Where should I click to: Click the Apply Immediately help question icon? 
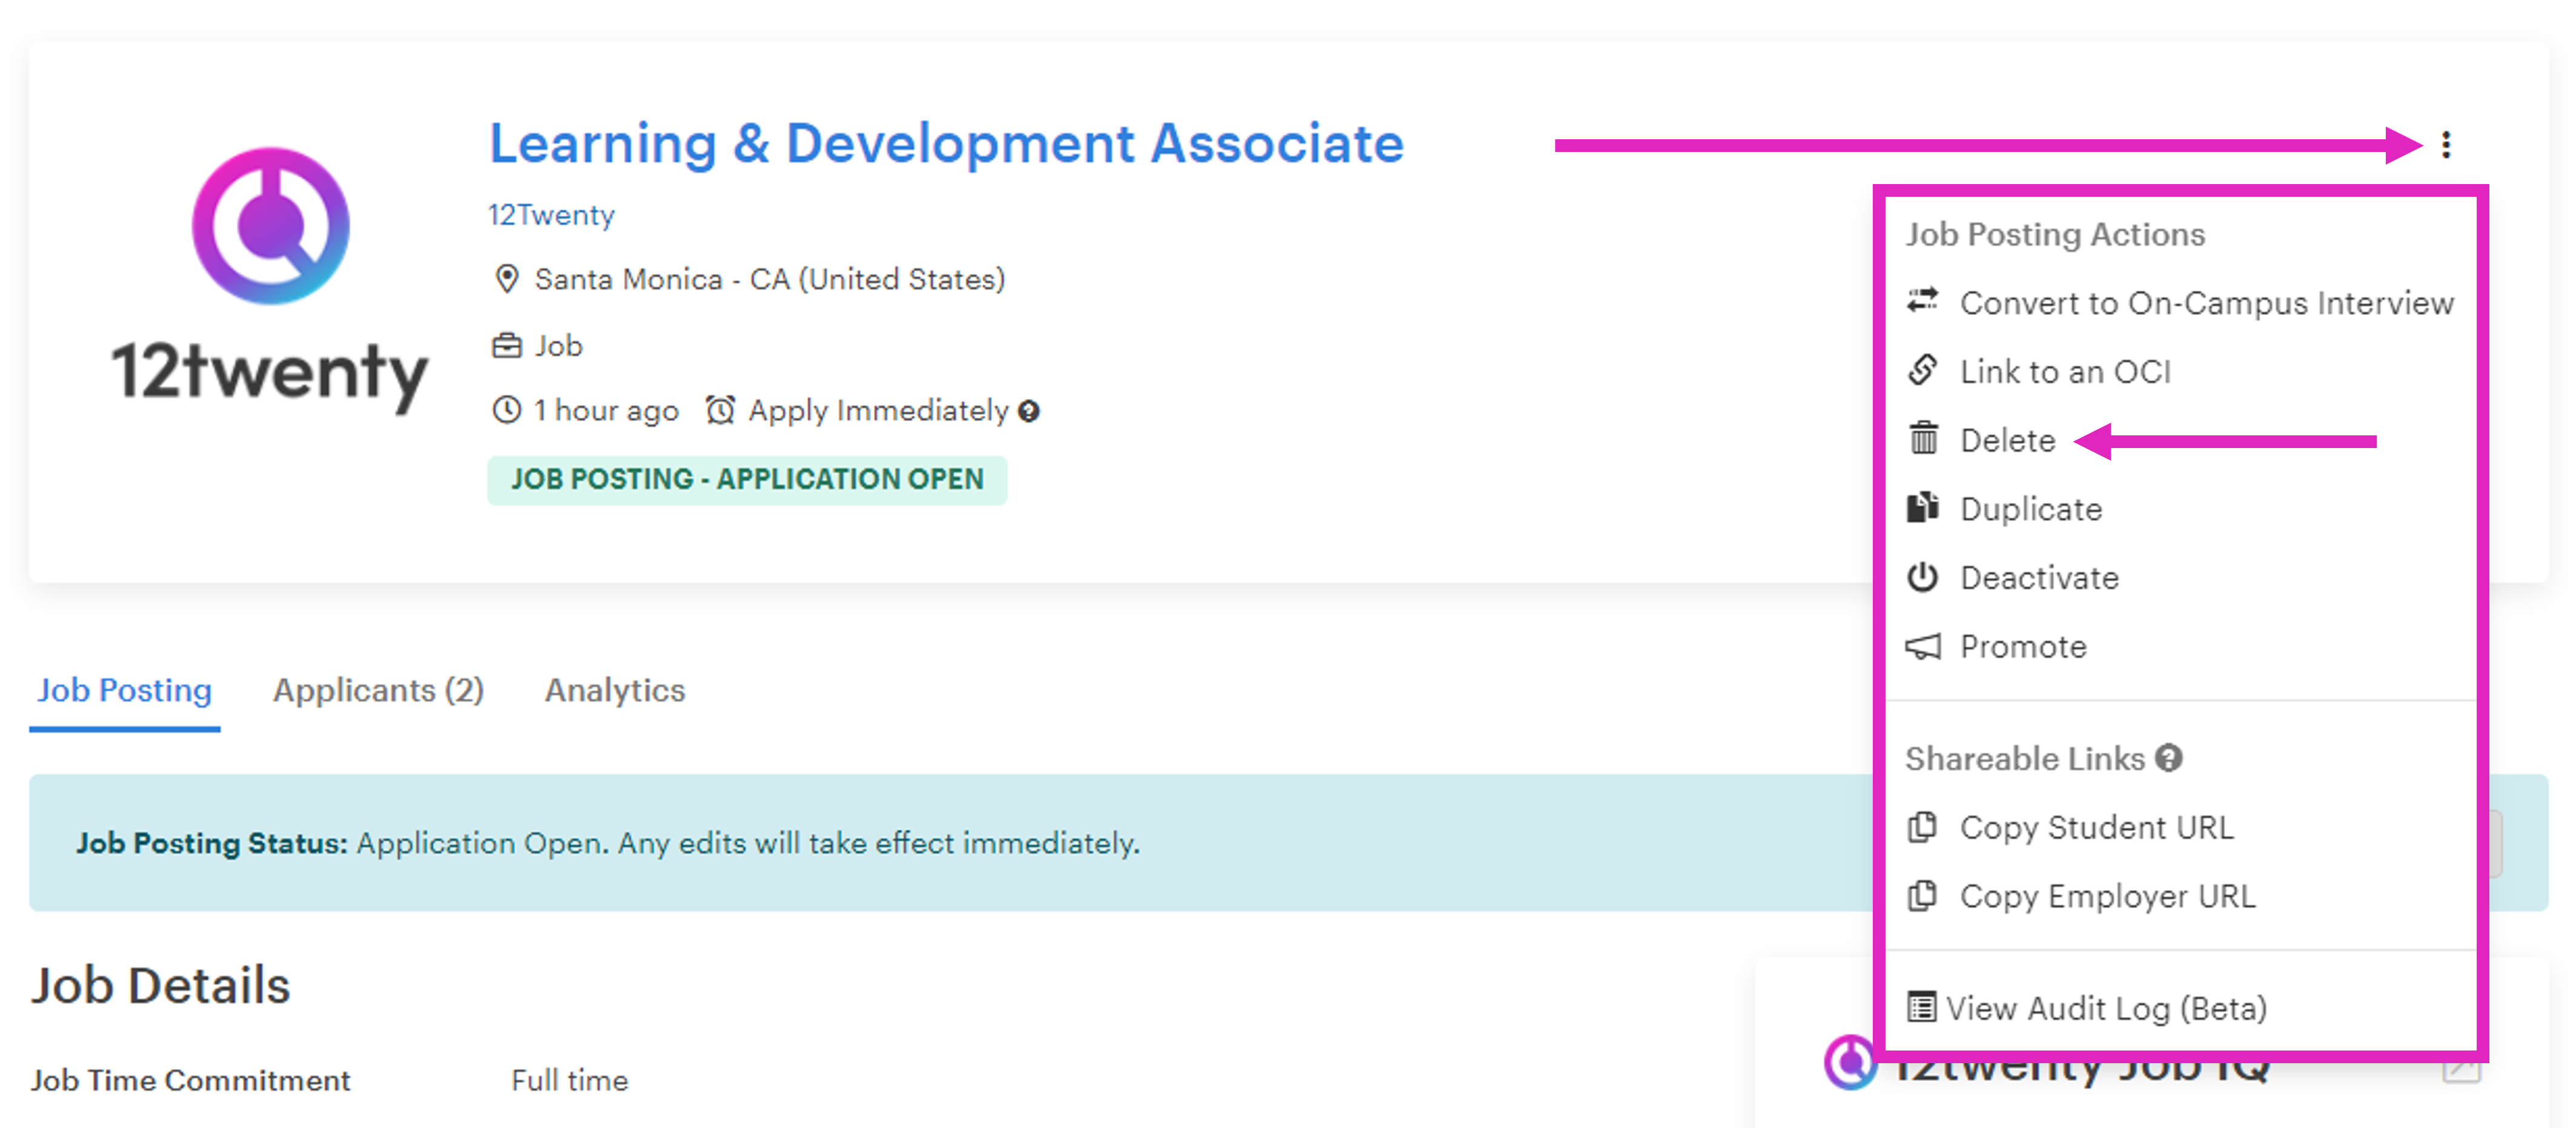point(1028,411)
